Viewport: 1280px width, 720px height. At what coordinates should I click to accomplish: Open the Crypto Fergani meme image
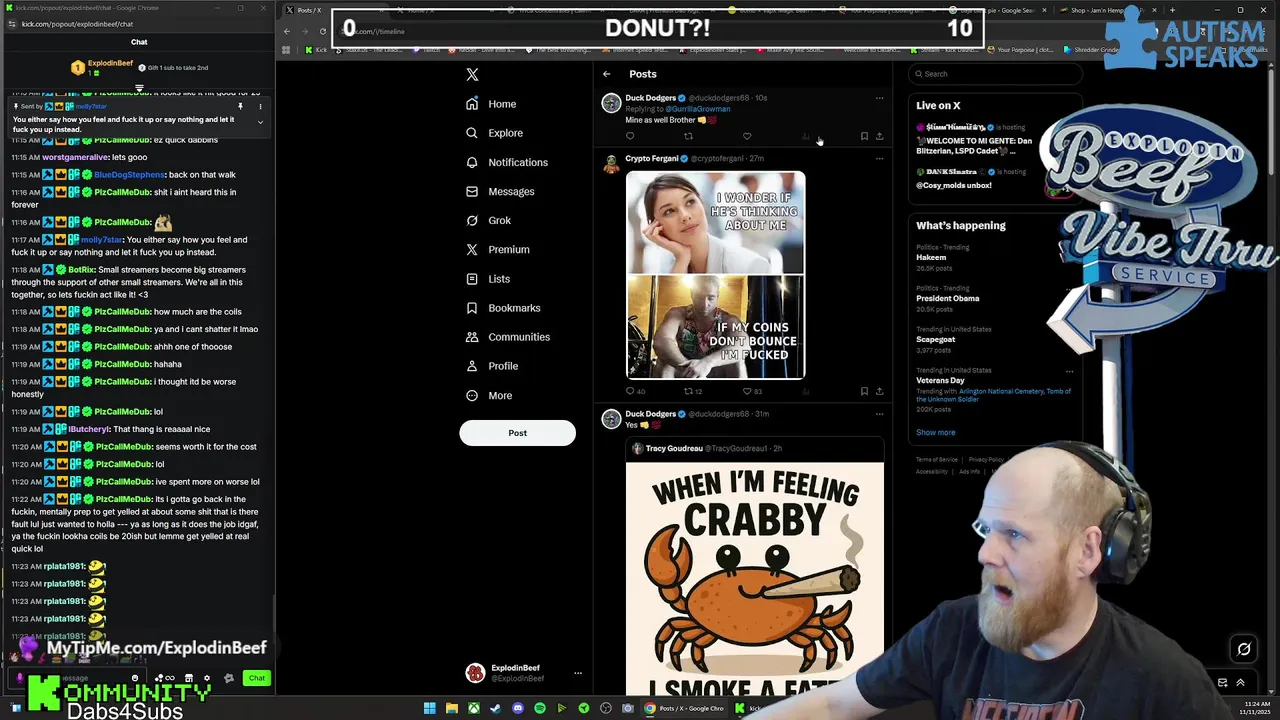[x=715, y=275]
